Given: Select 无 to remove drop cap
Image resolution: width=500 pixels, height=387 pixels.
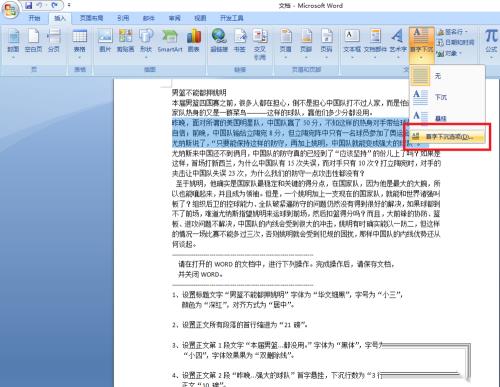Looking at the screenshot, I should [447, 76].
